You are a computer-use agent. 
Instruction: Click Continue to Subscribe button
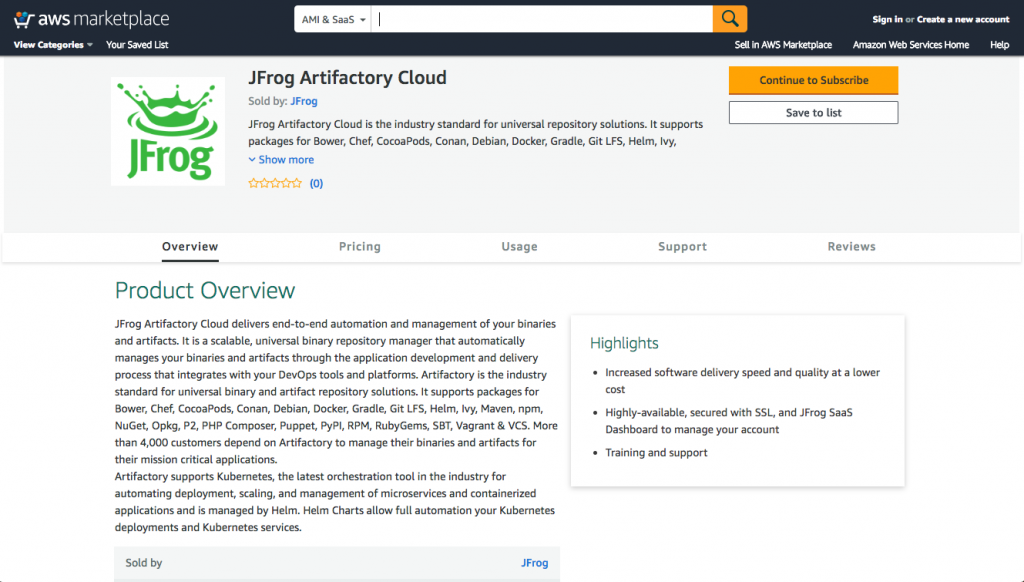[x=813, y=80]
